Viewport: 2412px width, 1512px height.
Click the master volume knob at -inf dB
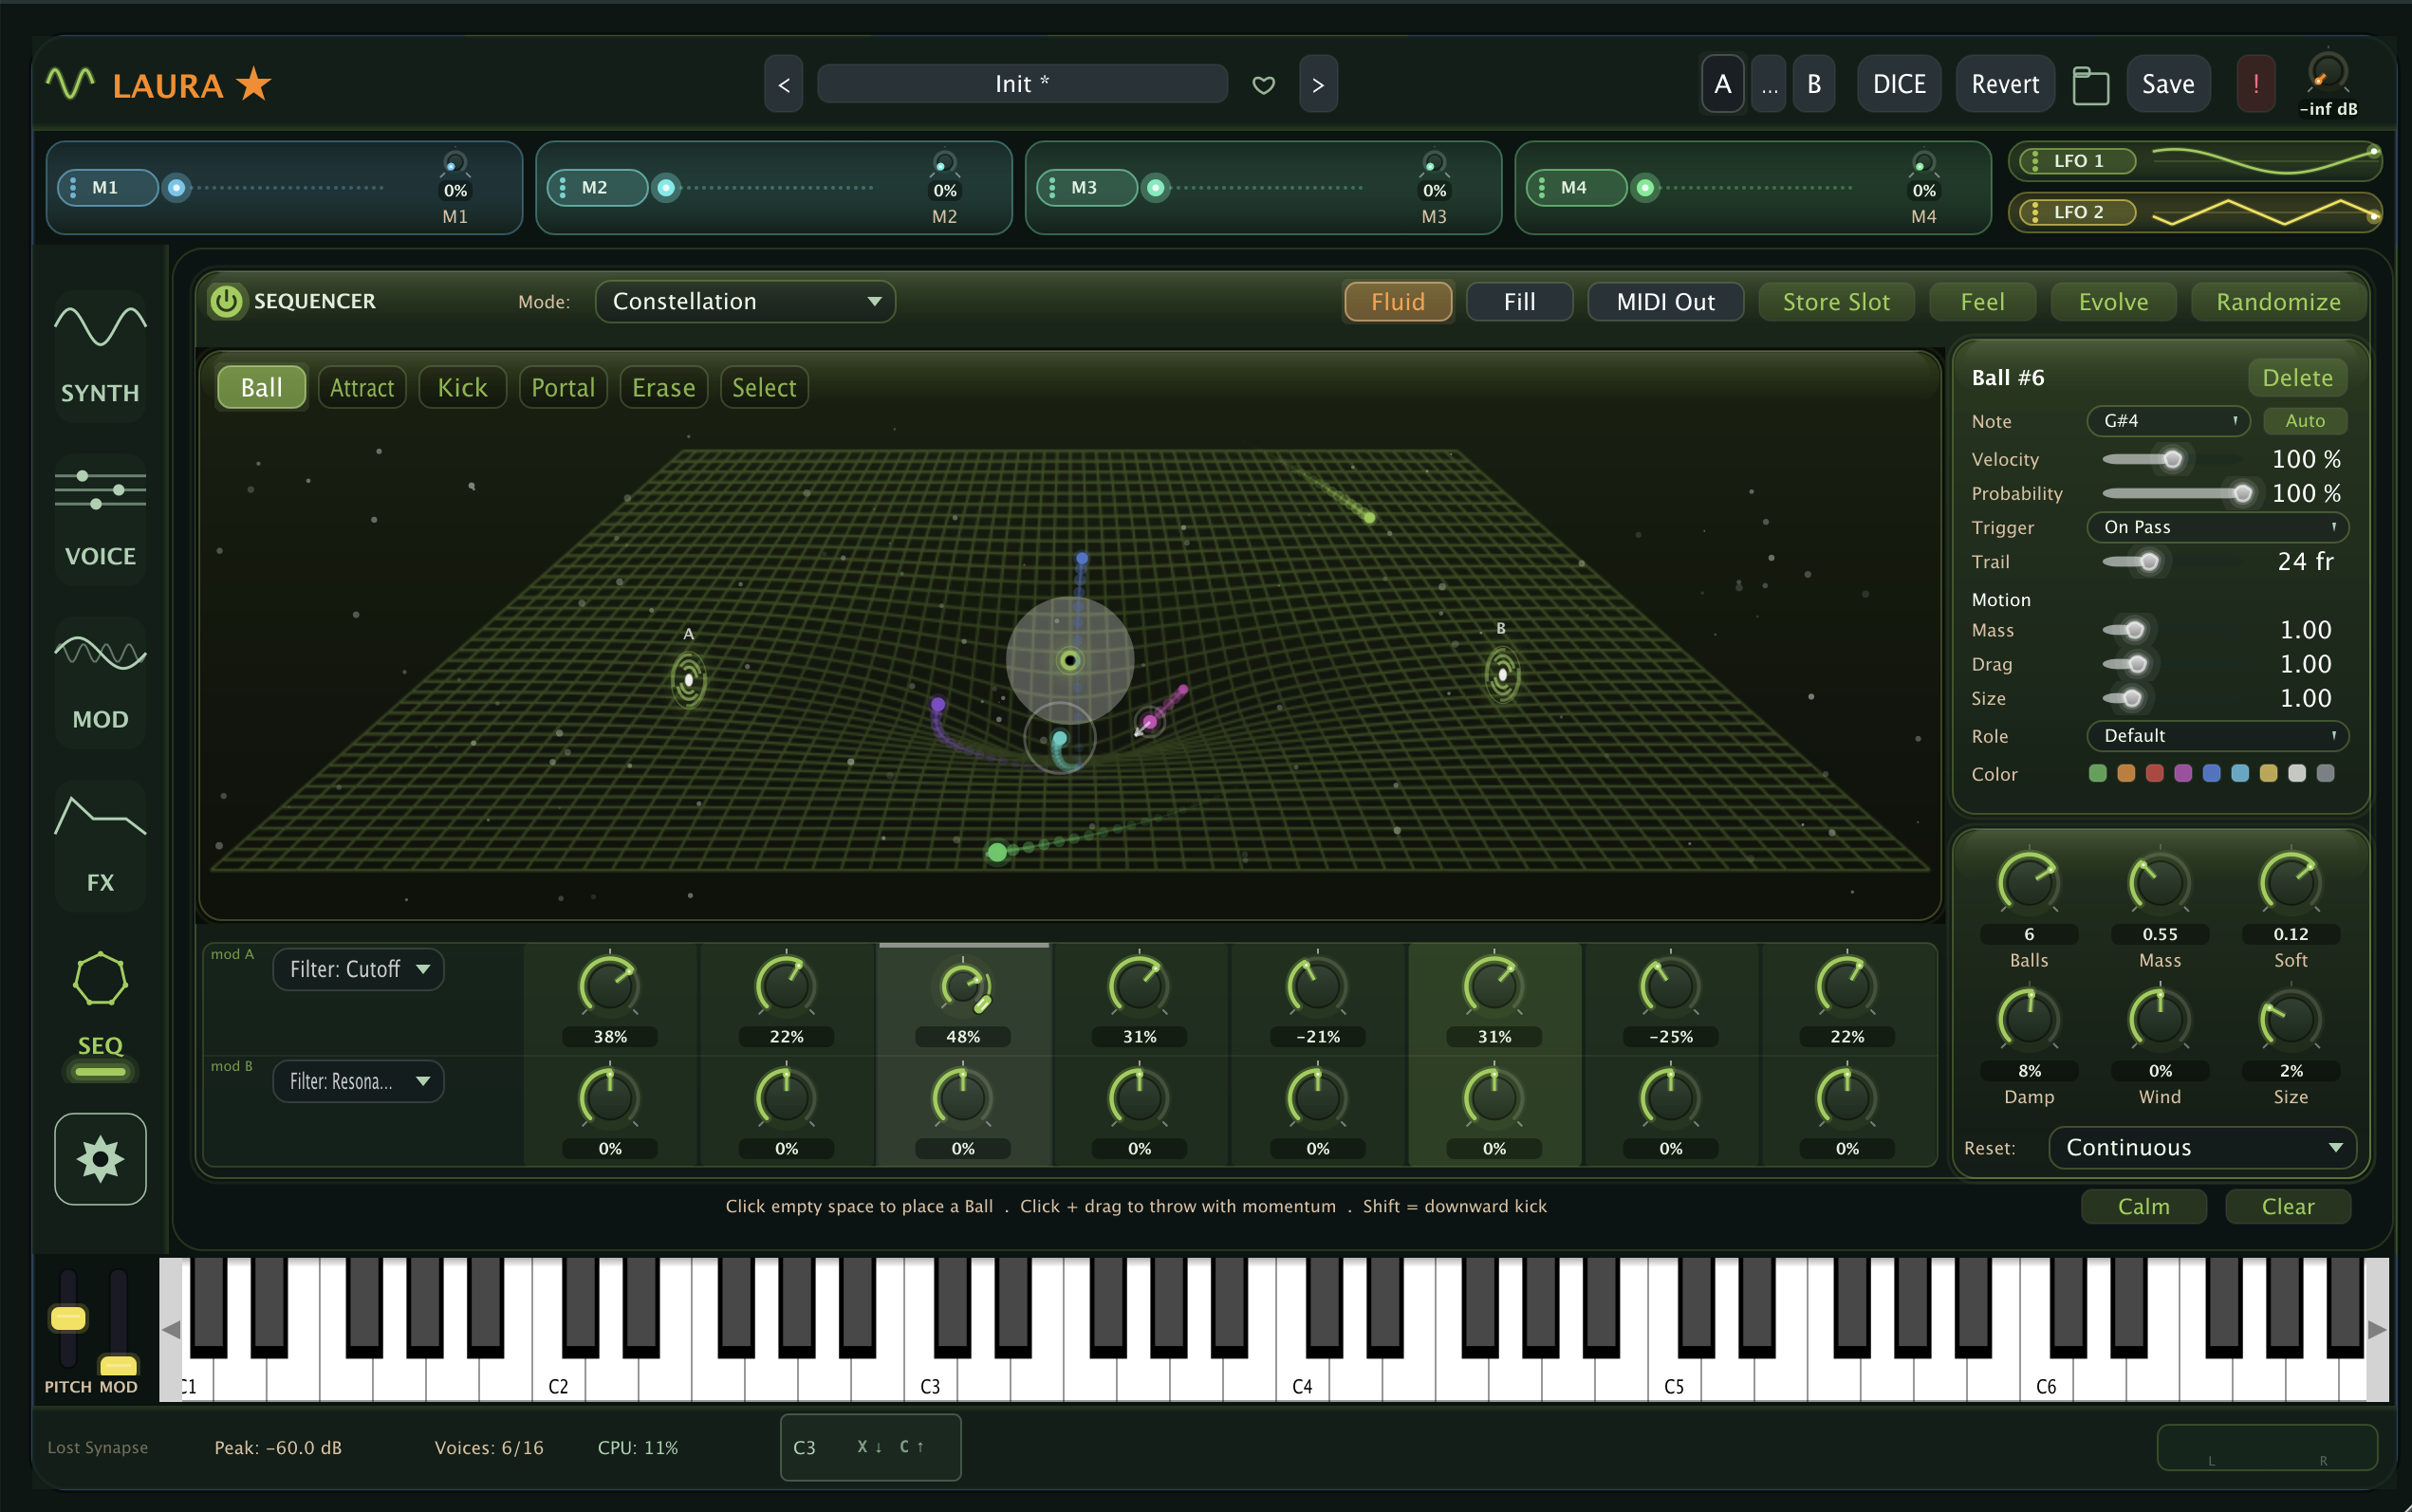[2327, 73]
